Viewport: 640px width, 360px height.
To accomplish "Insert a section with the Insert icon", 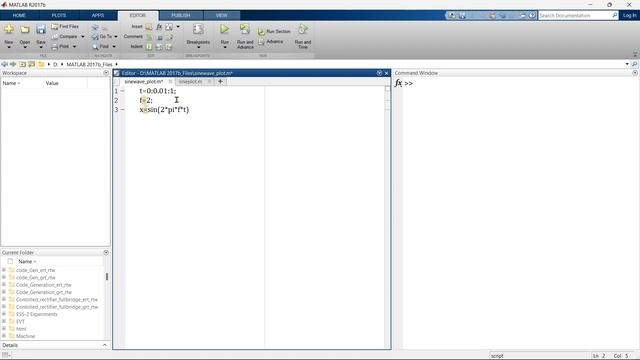I will 149,27.
